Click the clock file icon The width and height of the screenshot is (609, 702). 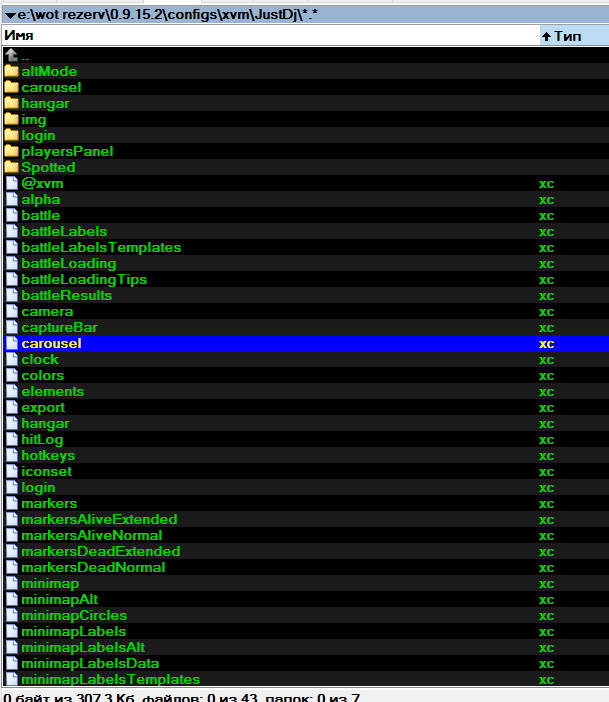[12, 360]
